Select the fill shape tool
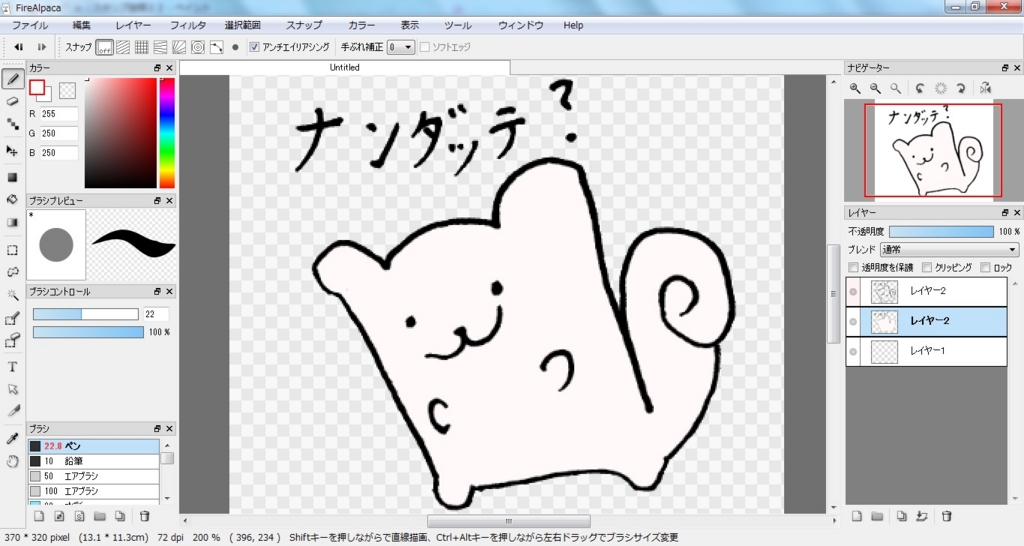Image resolution: width=1024 pixels, height=546 pixels. [12, 178]
